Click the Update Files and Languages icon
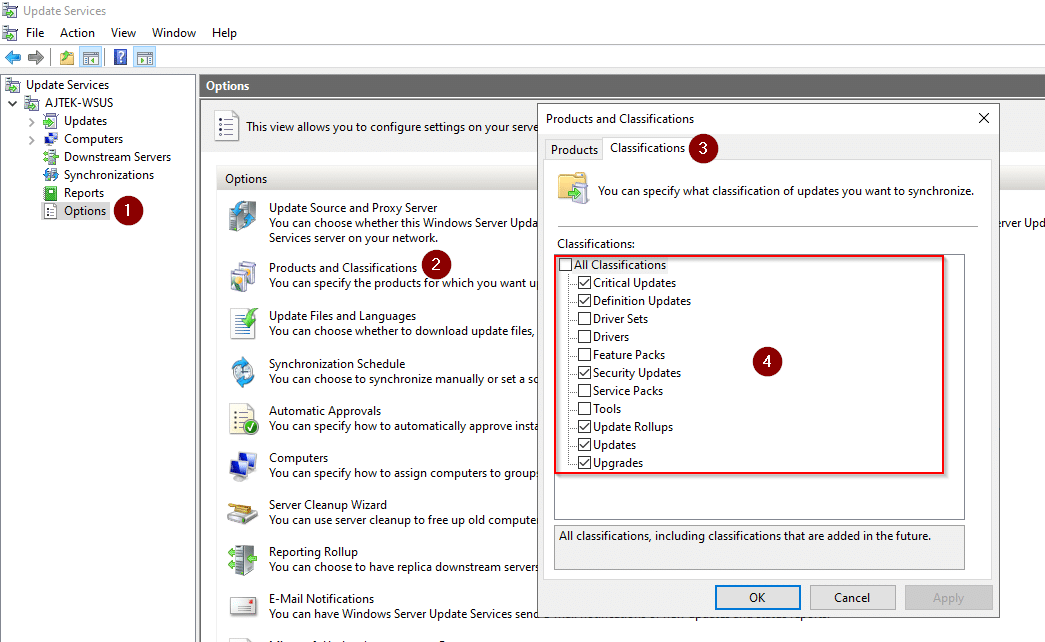 coord(243,323)
